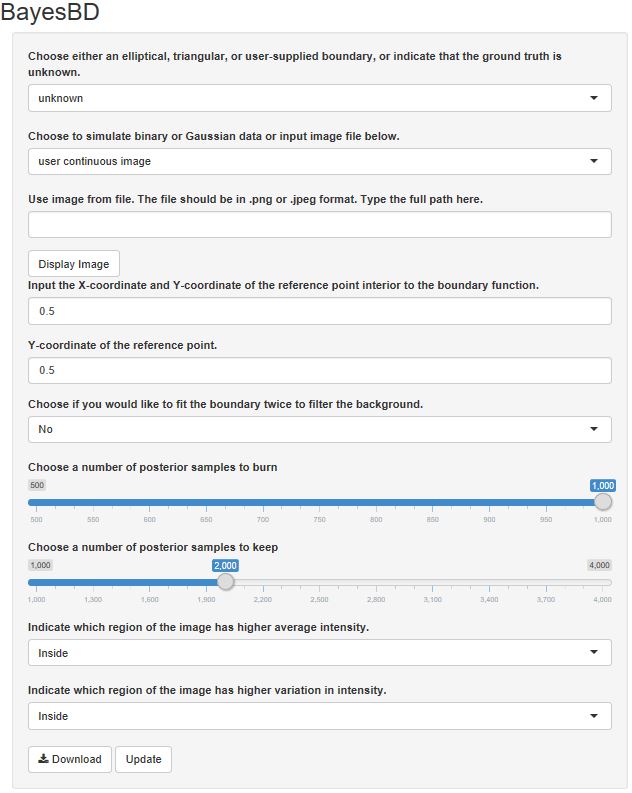Open the data type dropdown showing user continuous image
The height and width of the screenshot is (793, 632).
319,161
